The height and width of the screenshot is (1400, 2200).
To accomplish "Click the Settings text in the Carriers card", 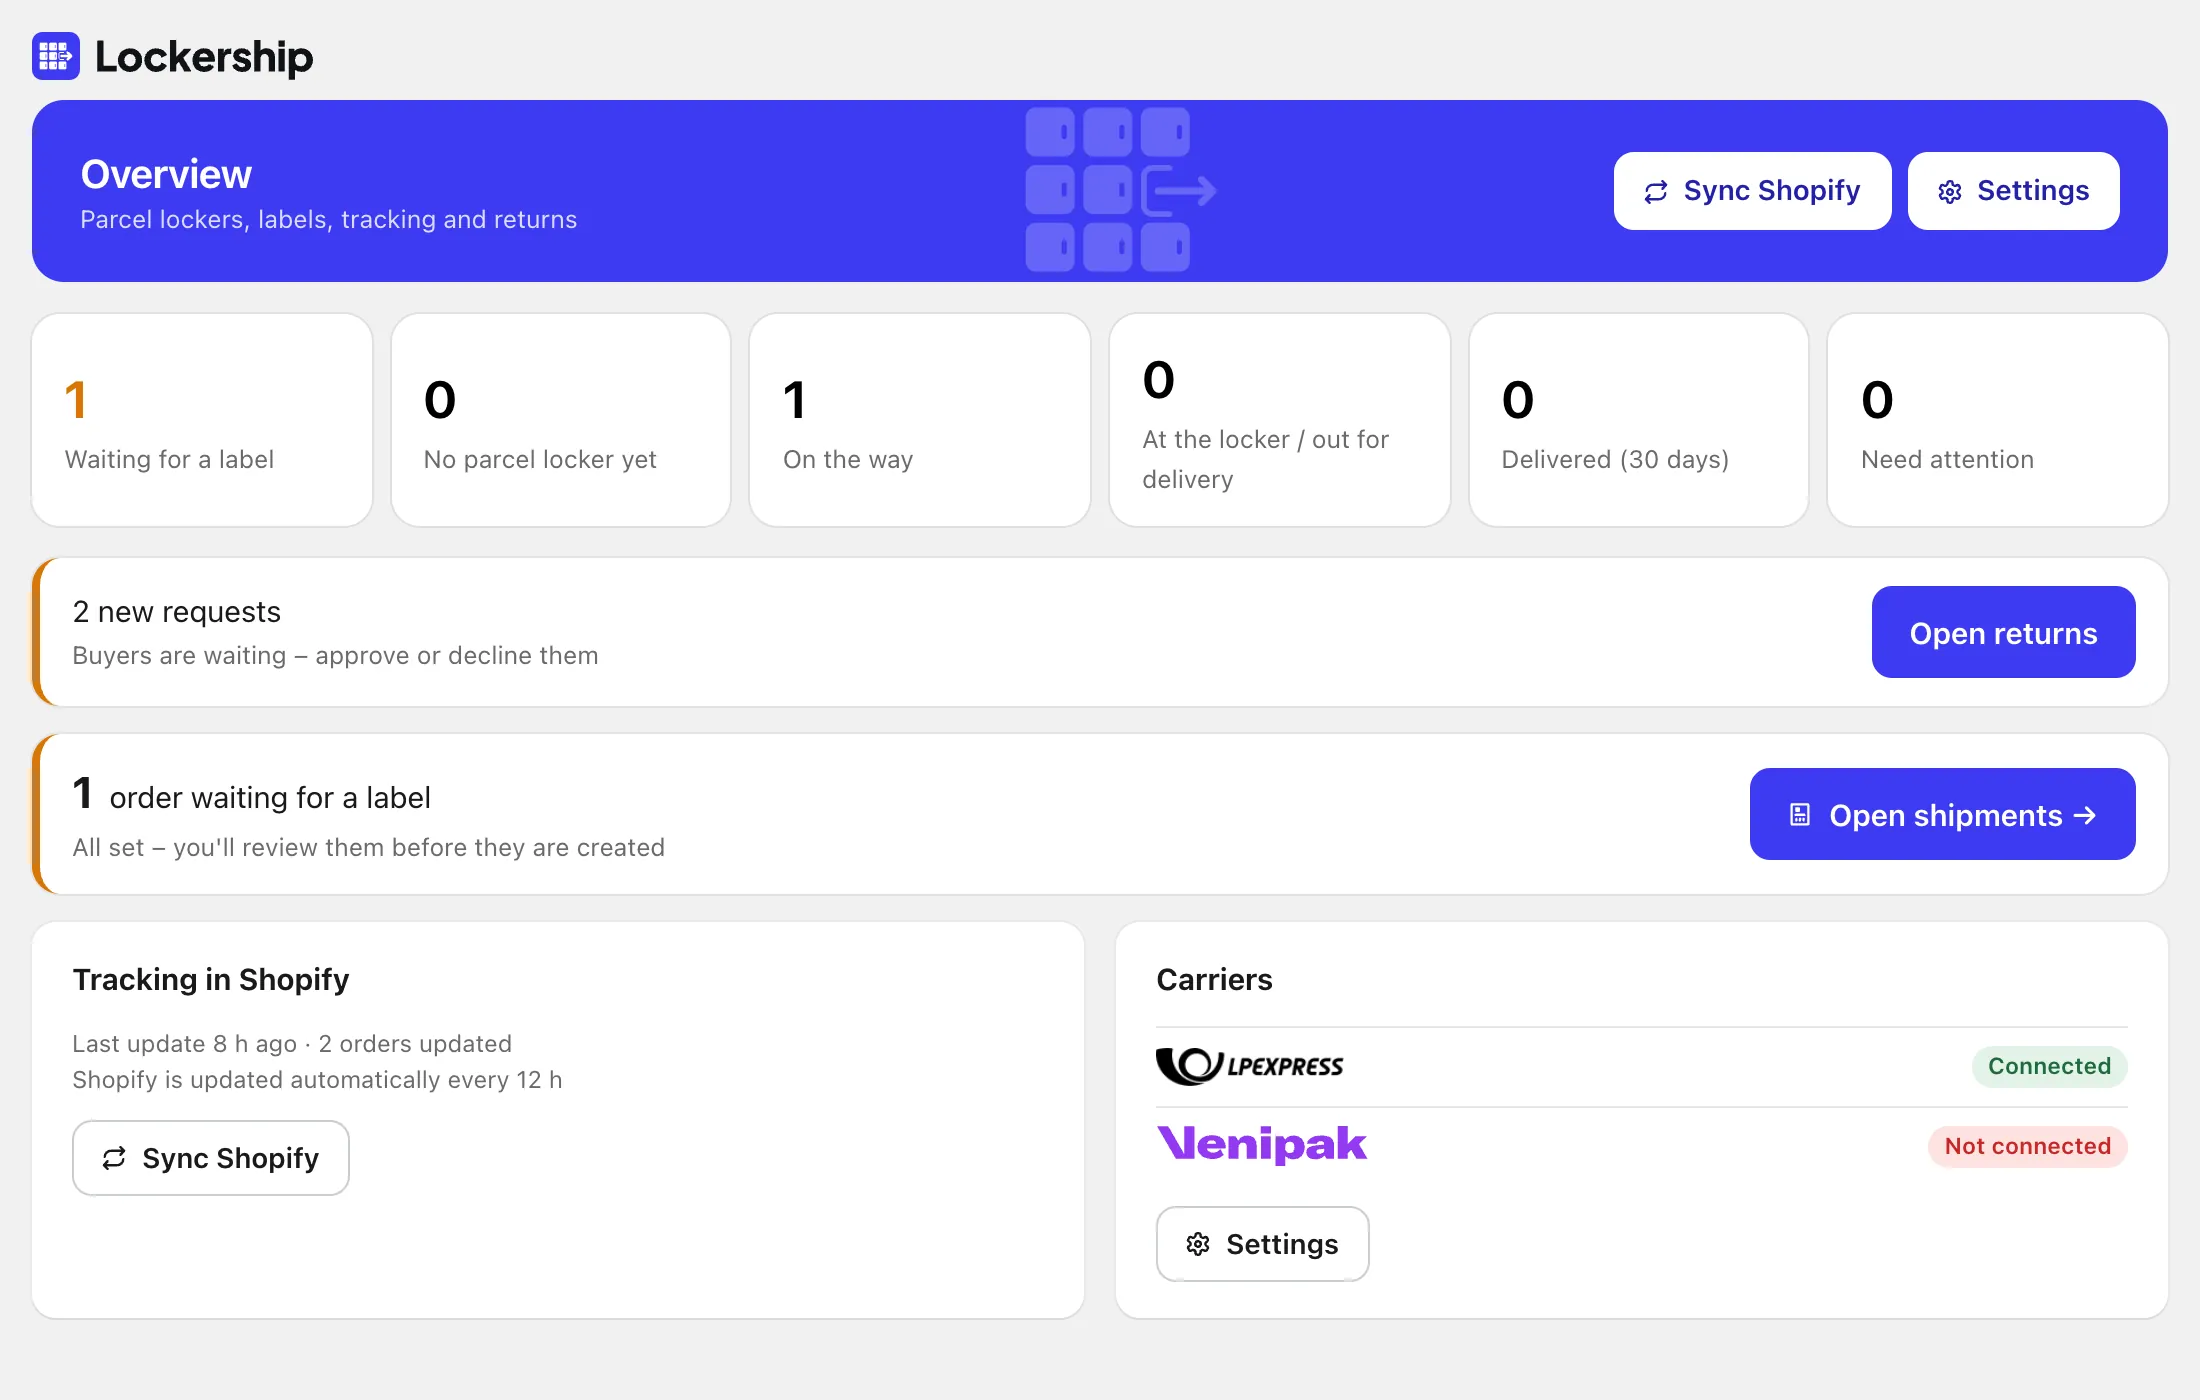I will coord(1282,1244).
